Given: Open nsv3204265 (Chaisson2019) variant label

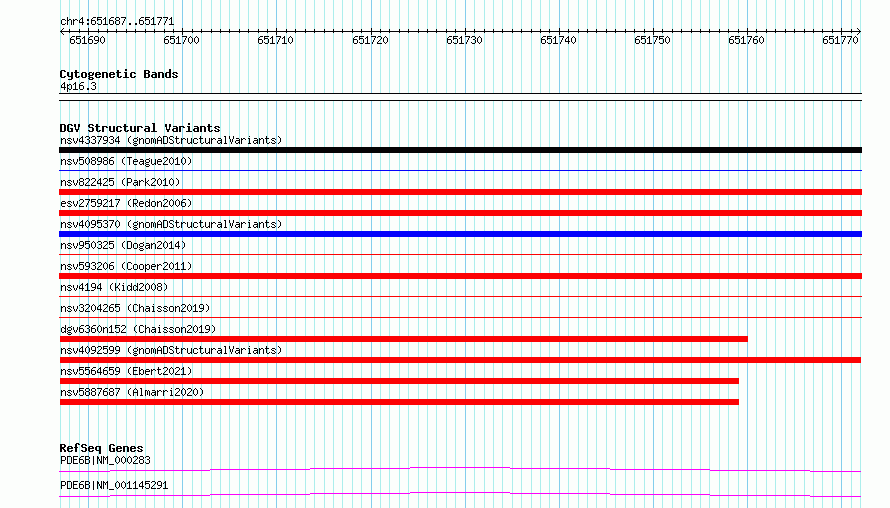Looking at the screenshot, I should (135, 308).
